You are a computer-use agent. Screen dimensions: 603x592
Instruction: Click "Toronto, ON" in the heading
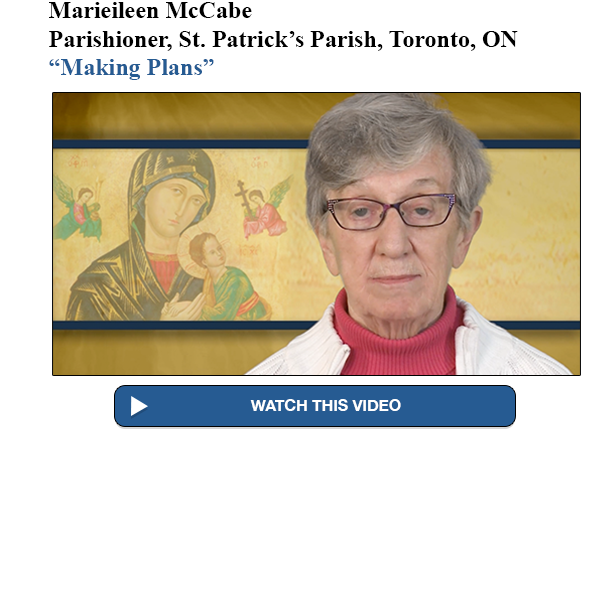click(x=453, y=39)
